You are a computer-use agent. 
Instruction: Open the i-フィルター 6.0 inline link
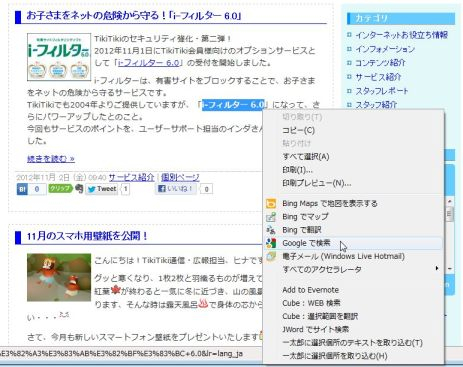149,63
